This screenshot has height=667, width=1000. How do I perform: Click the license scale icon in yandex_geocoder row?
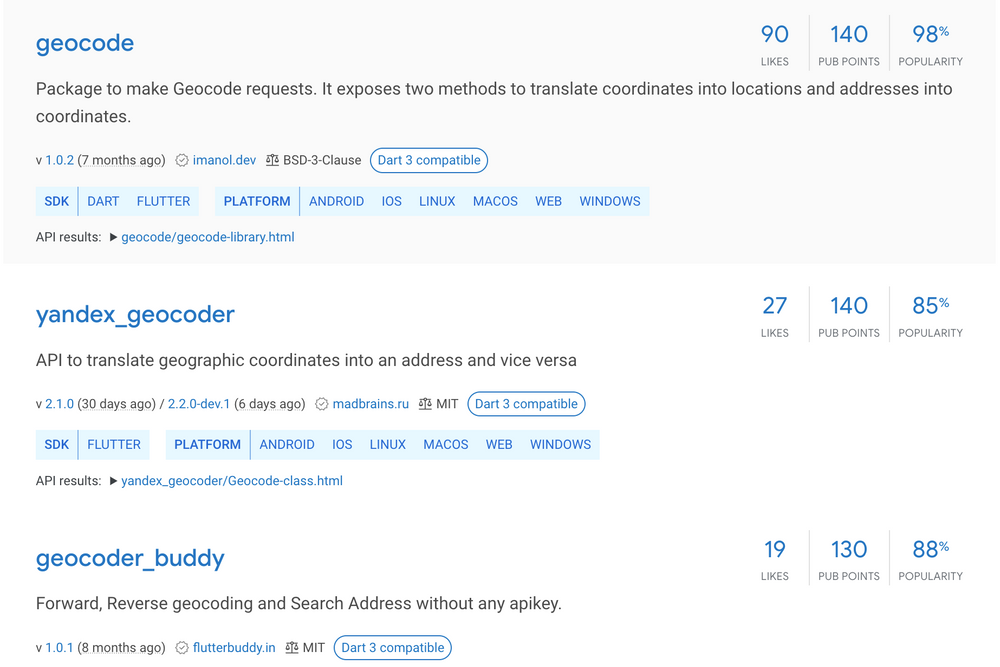pyautogui.click(x=425, y=404)
